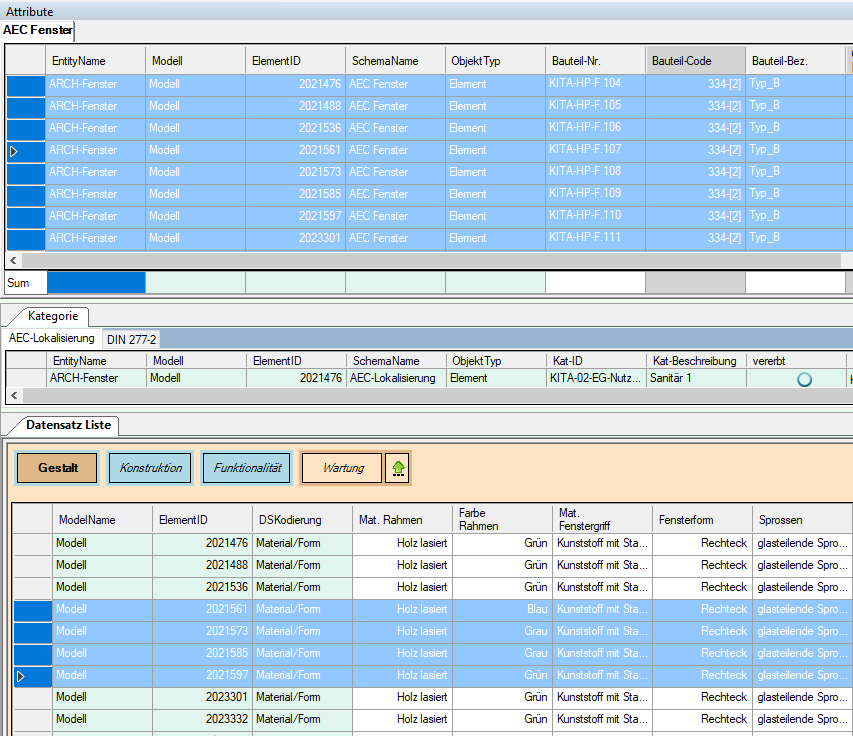The width and height of the screenshot is (853, 736).
Task: Click the green up-arrow icon beside Wartung
Action: click(x=398, y=468)
